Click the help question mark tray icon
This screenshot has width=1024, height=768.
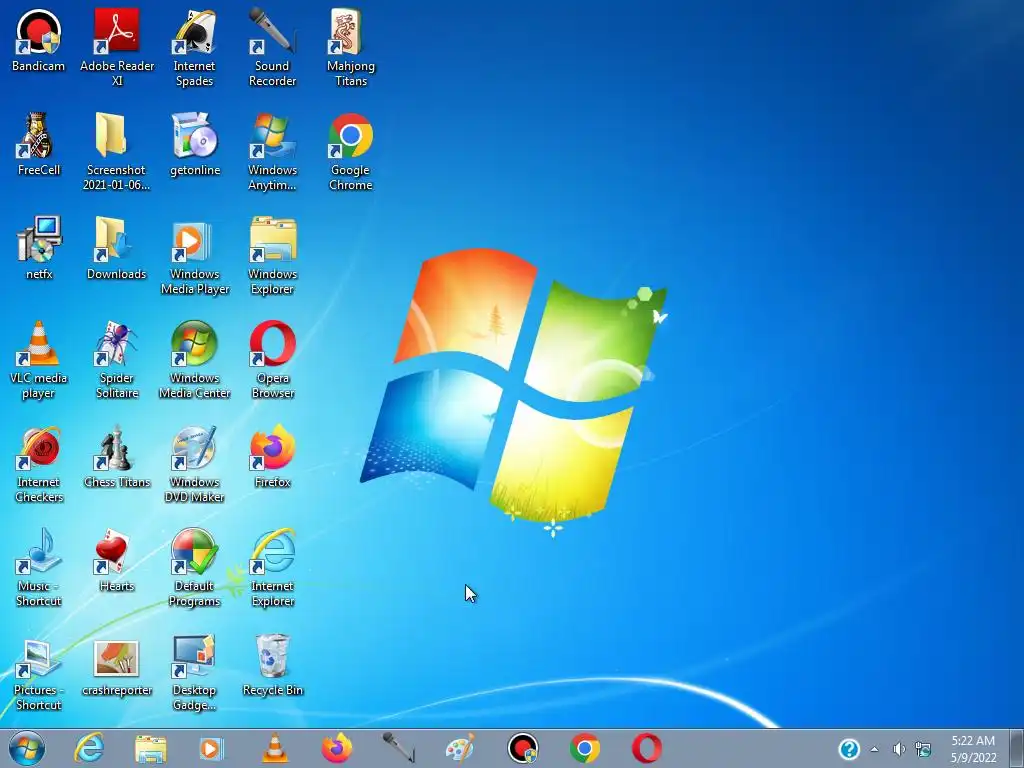(x=849, y=749)
